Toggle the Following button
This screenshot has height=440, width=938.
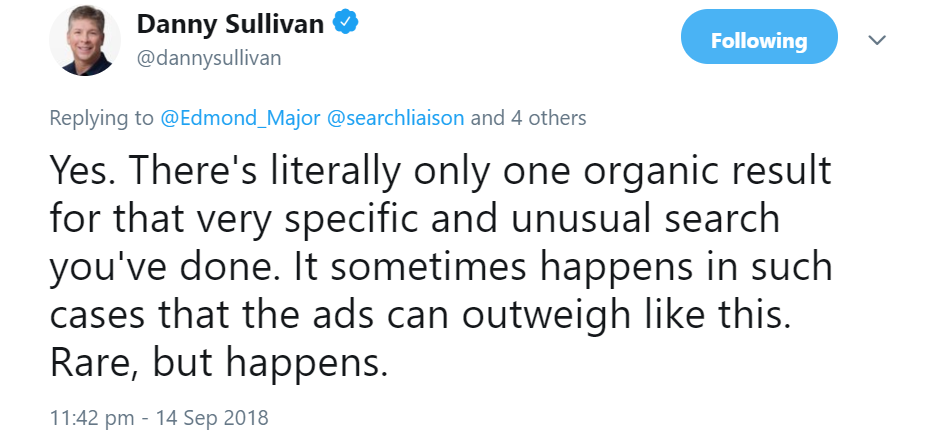point(758,41)
